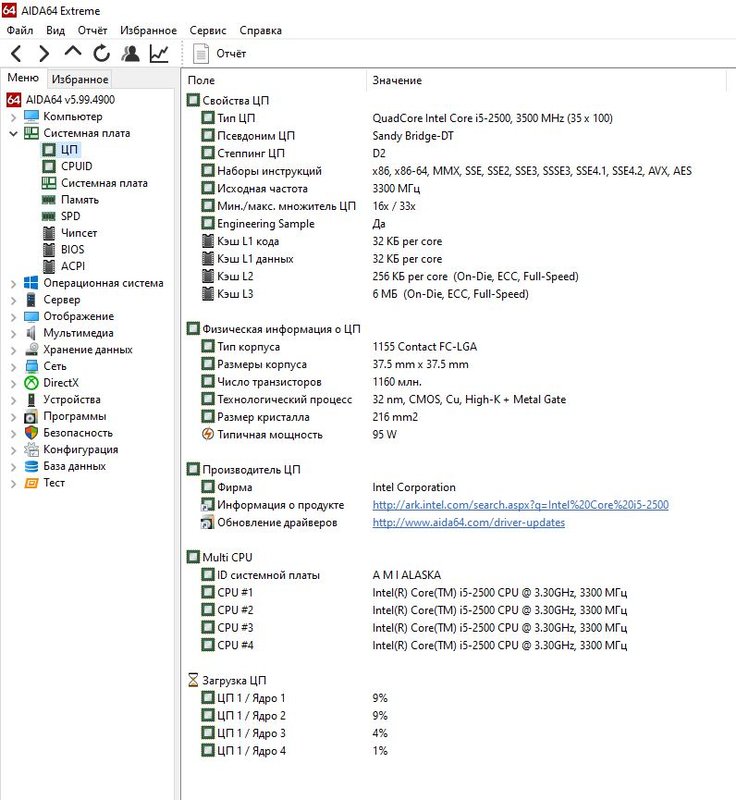This screenshot has width=736, height=800.
Task: Expand the Компьютер tree node
Action: tap(13, 117)
